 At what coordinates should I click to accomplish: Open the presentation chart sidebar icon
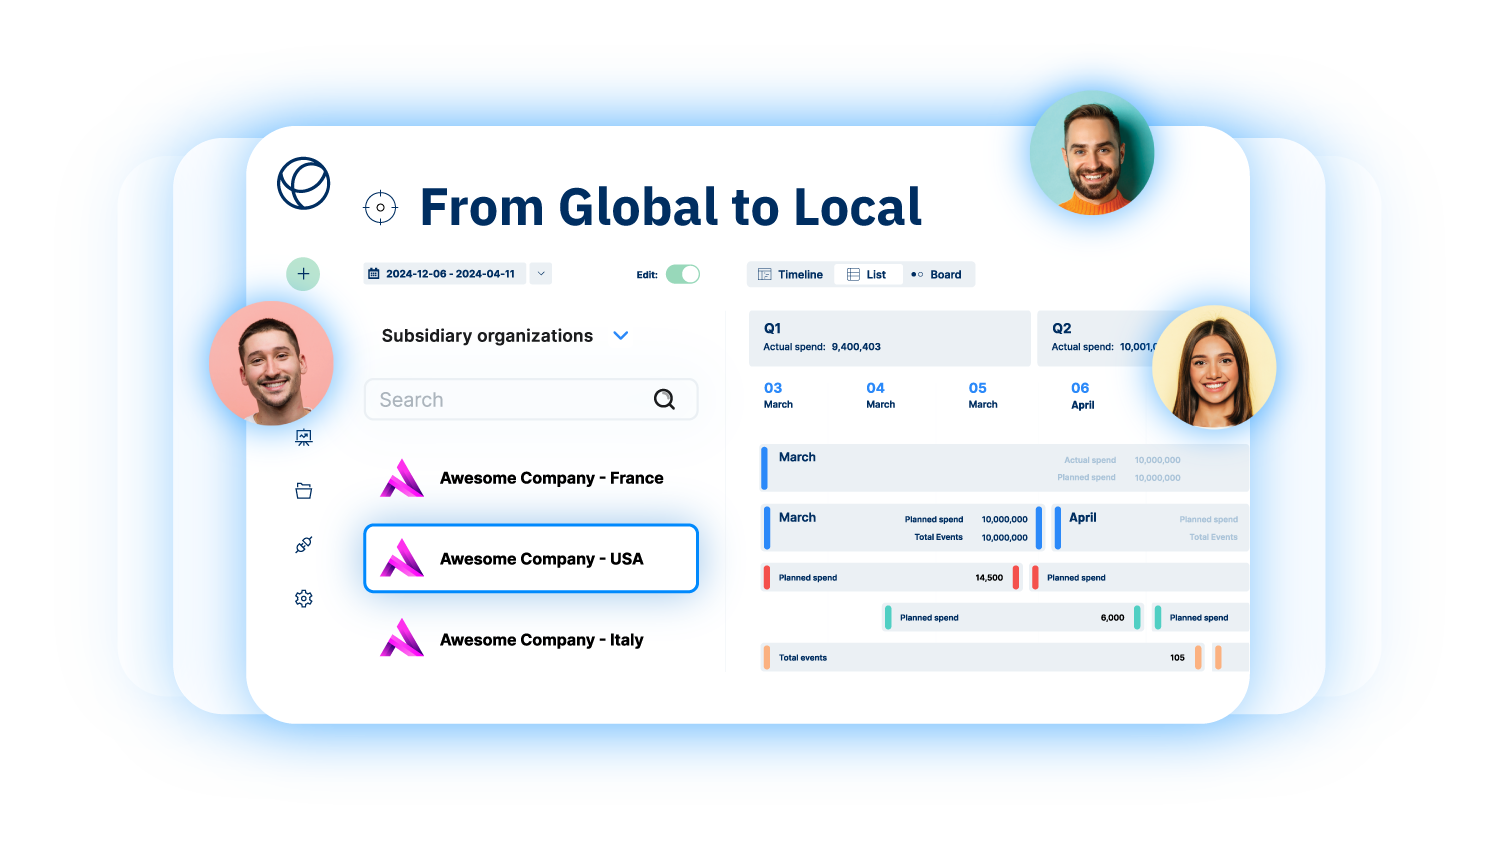[304, 437]
